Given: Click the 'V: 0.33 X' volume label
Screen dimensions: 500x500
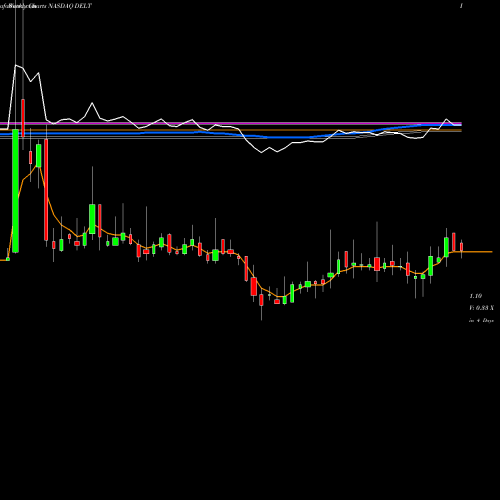Looking at the screenshot, I should click(x=482, y=308).
